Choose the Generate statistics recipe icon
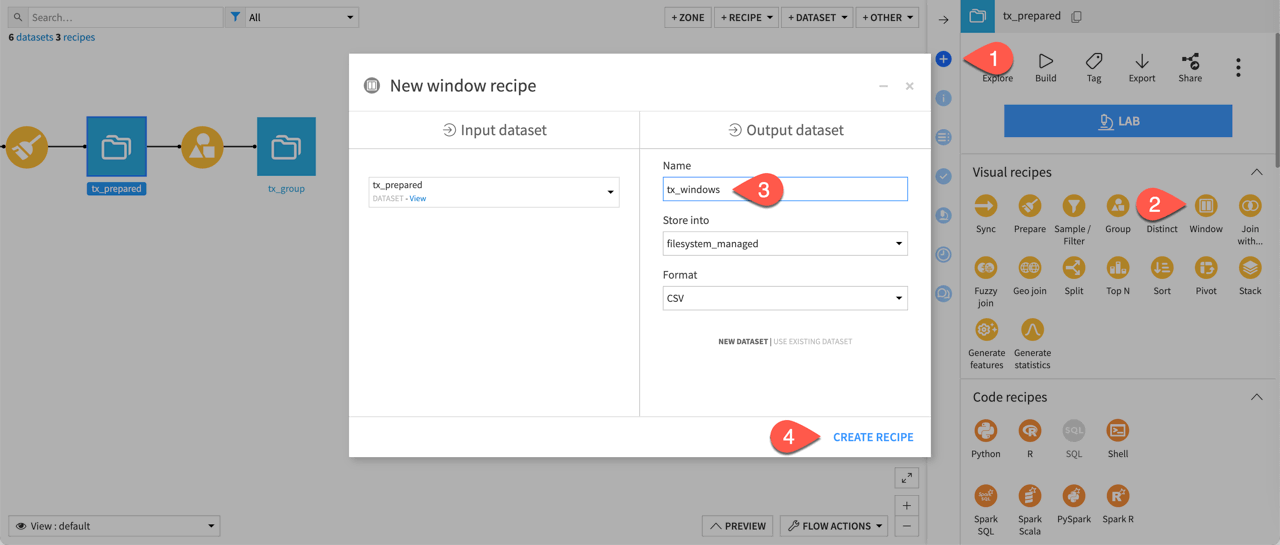The height and width of the screenshot is (545, 1280). pyautogui.click(x=1032, y=330)
